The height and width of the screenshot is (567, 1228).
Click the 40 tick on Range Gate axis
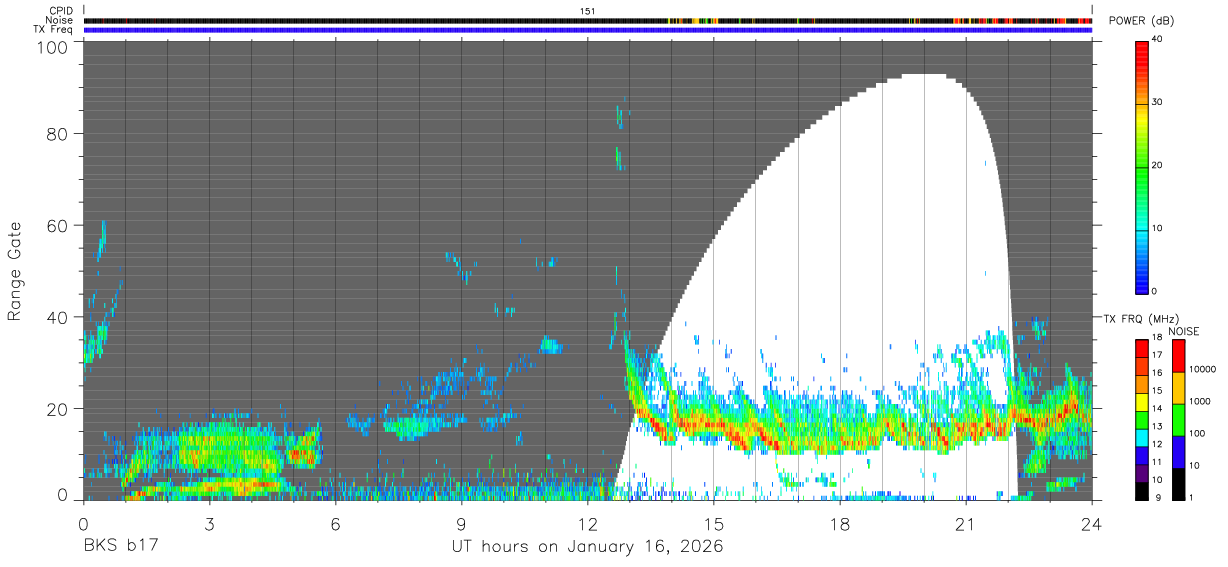[58, 317]
